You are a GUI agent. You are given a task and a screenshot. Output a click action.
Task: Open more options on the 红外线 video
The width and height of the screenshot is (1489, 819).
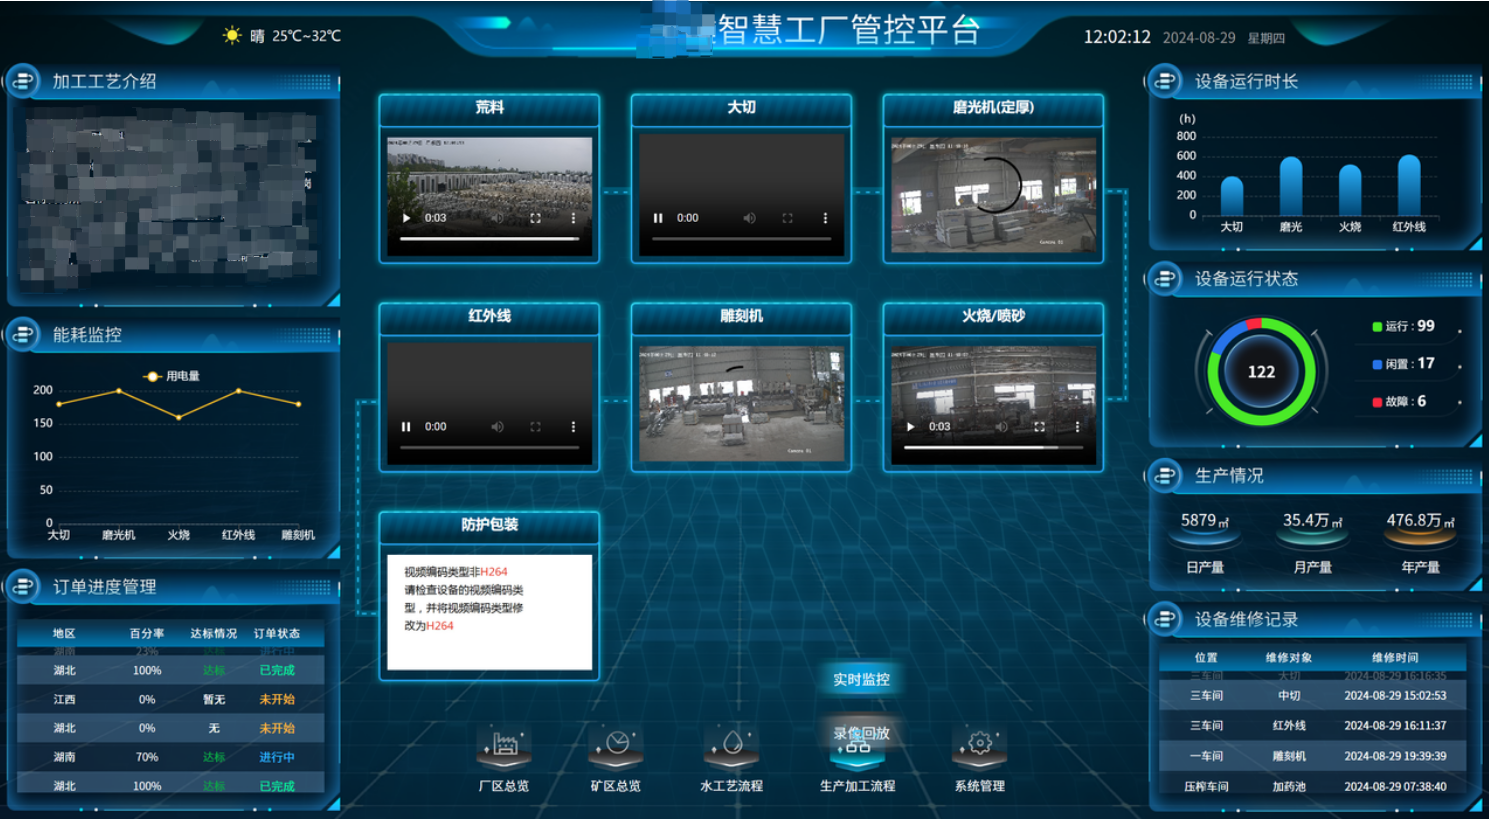coord(573,427)
